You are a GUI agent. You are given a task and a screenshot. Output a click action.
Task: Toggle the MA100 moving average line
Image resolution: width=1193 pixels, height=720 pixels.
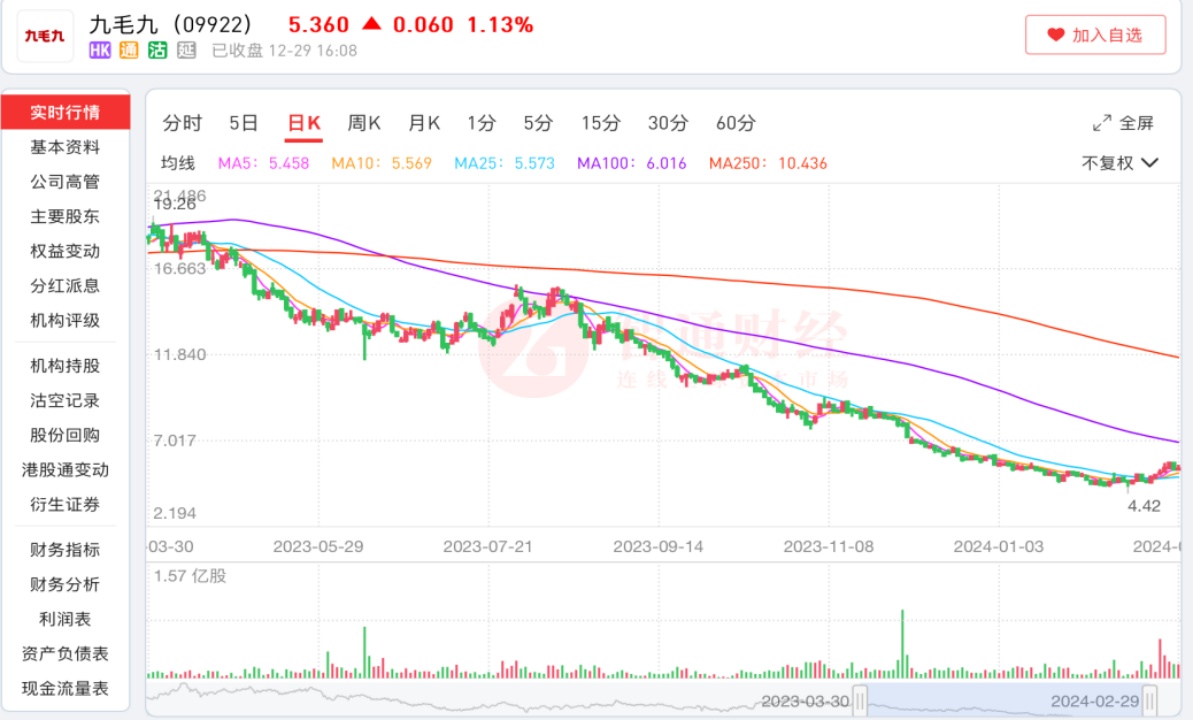(x=632, y=163)
